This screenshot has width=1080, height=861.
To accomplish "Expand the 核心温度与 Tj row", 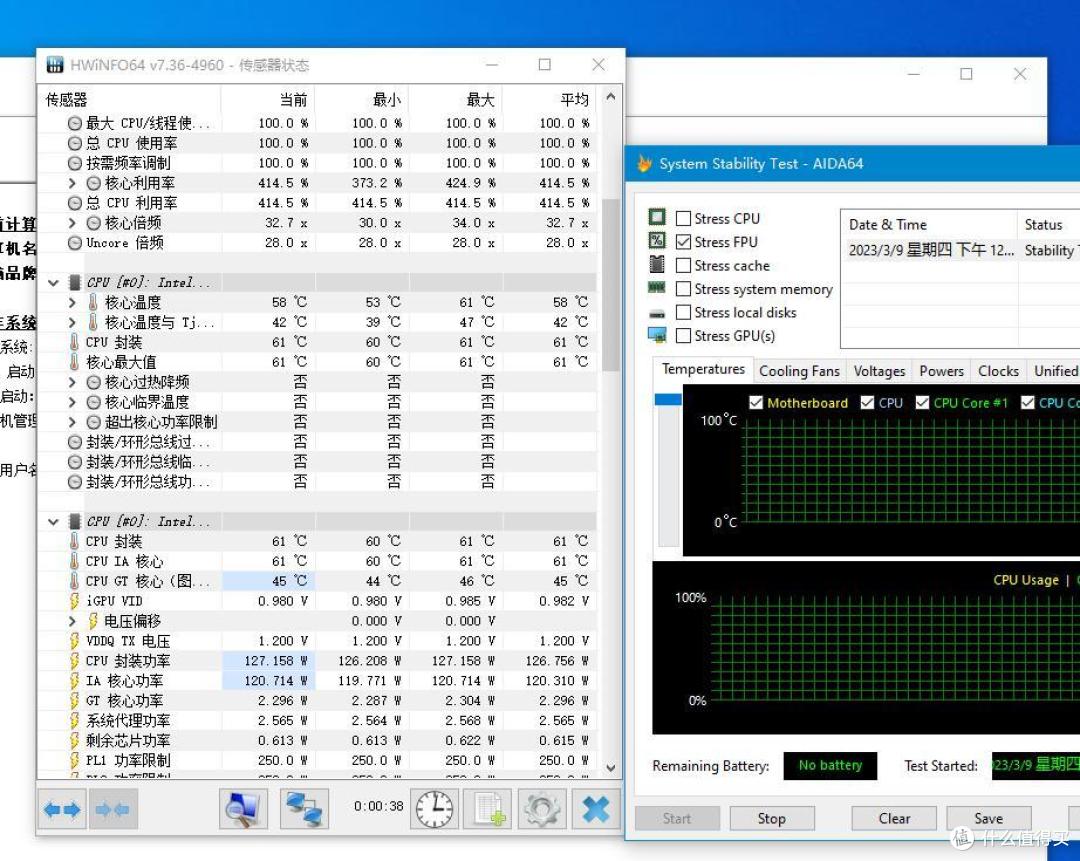I will pyautogui.click(x=72, y=322).
